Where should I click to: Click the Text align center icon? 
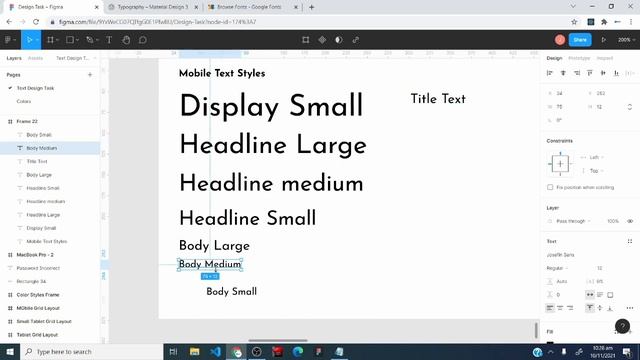(560, 308)
